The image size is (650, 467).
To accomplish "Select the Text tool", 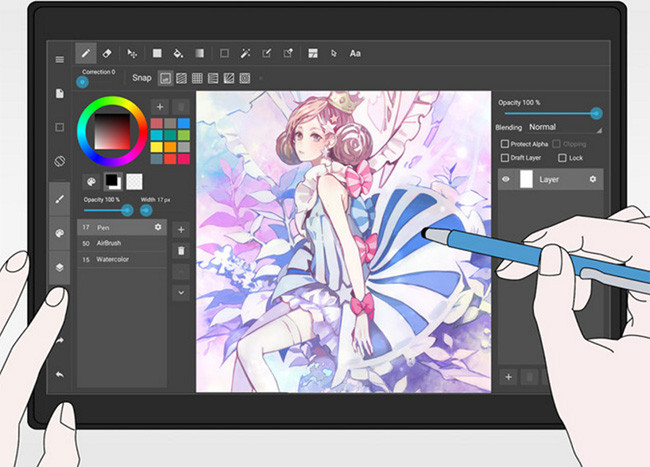I will [355, 53].
